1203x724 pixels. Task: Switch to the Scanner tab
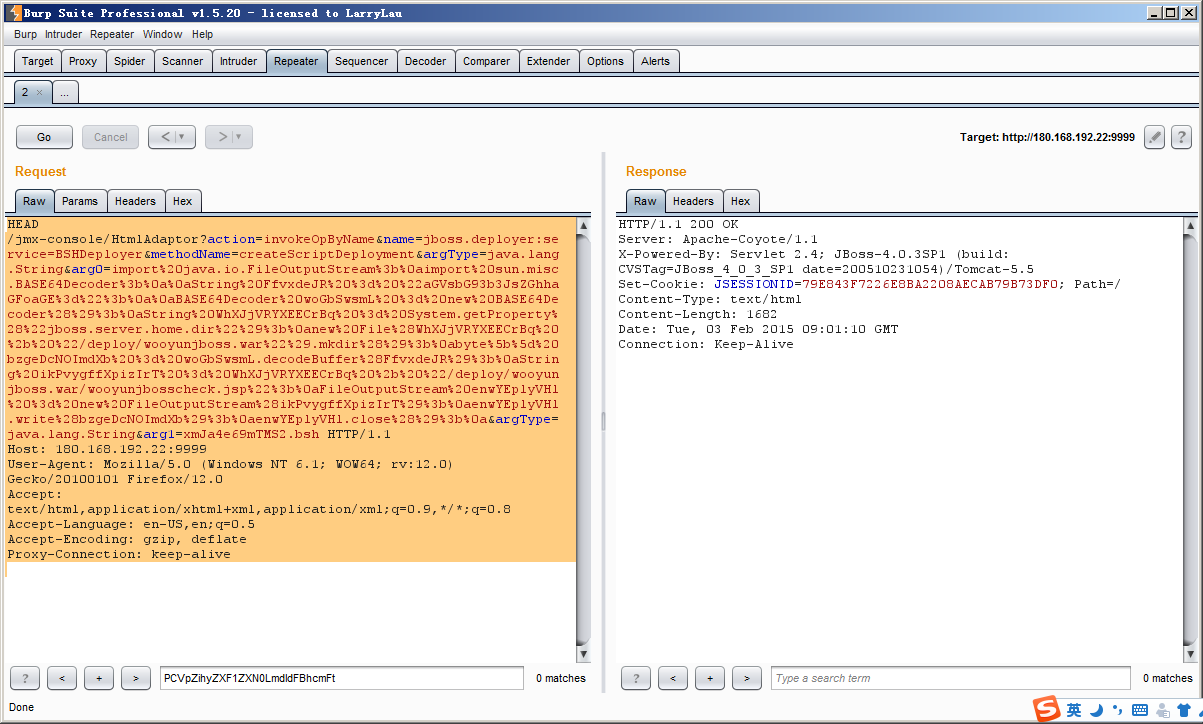click(183, 61)
